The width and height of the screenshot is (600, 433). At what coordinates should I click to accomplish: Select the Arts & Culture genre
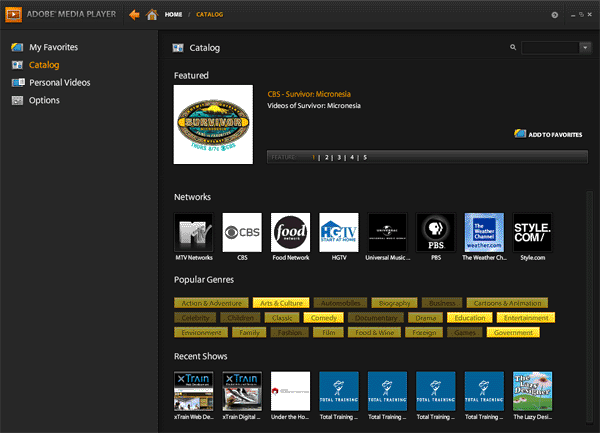pyautogui.click(x=281, y=303)
